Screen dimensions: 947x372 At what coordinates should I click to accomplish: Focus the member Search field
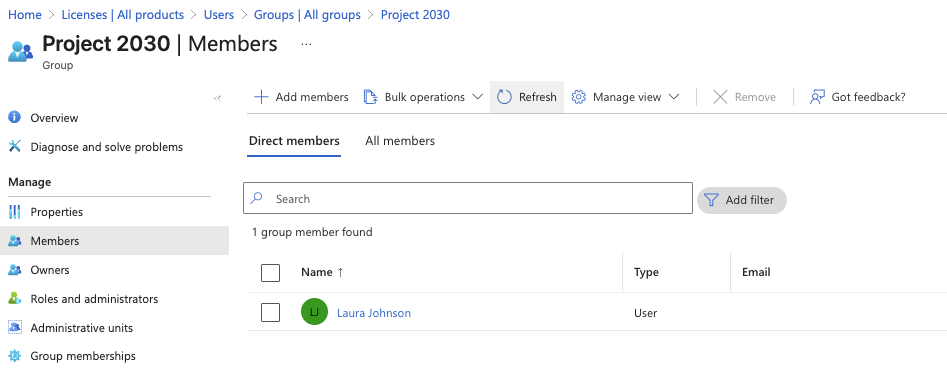(x=467, y=198)
